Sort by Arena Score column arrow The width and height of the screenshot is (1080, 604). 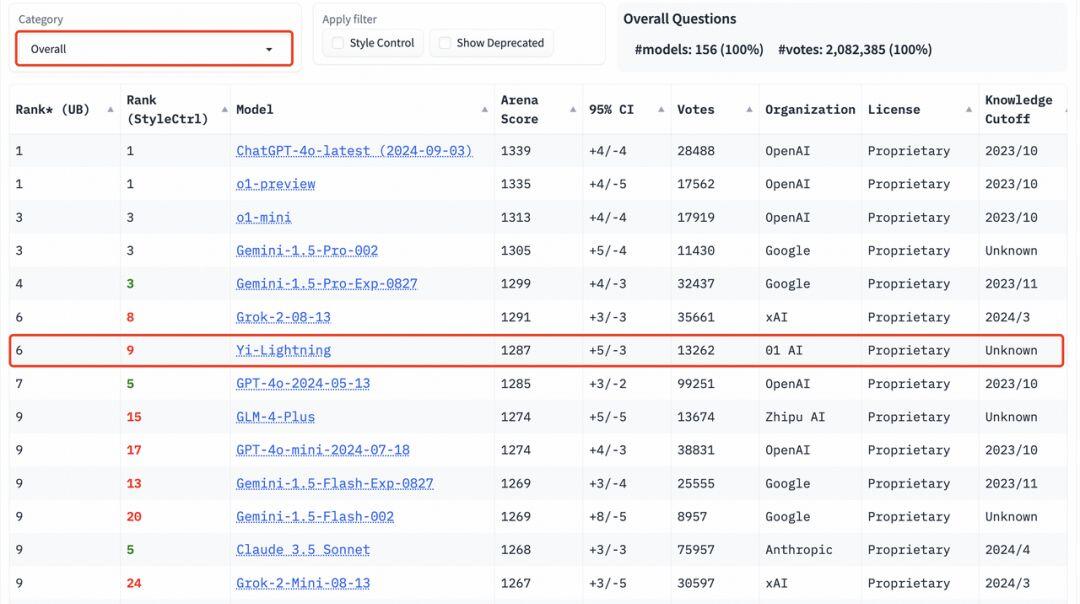573,110
